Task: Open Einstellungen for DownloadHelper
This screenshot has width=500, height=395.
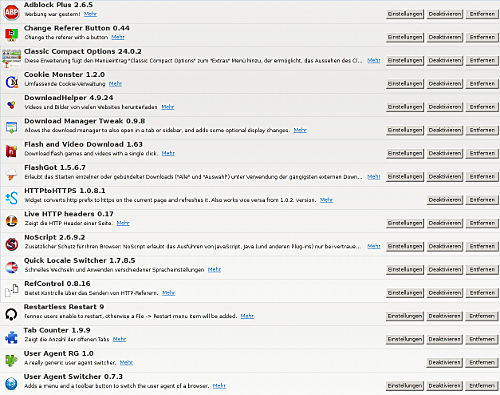Action: (405, 107)
